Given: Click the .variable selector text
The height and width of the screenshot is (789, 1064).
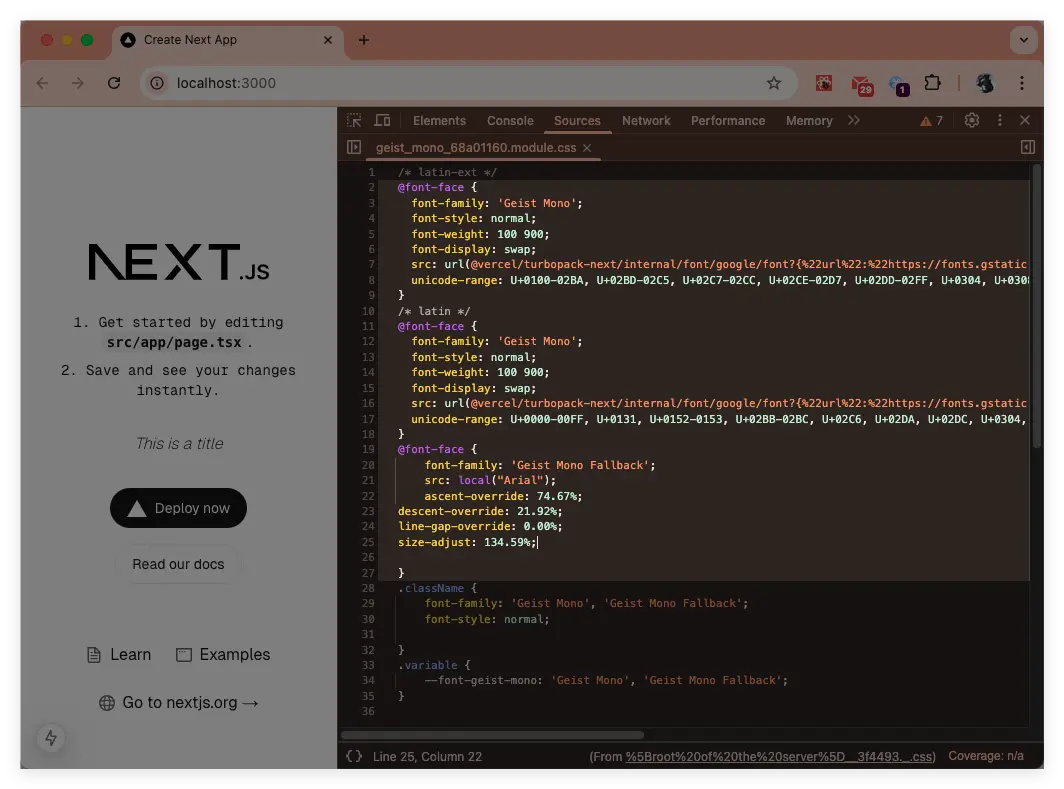Looking at the screenshot, I should click(428, 665).
